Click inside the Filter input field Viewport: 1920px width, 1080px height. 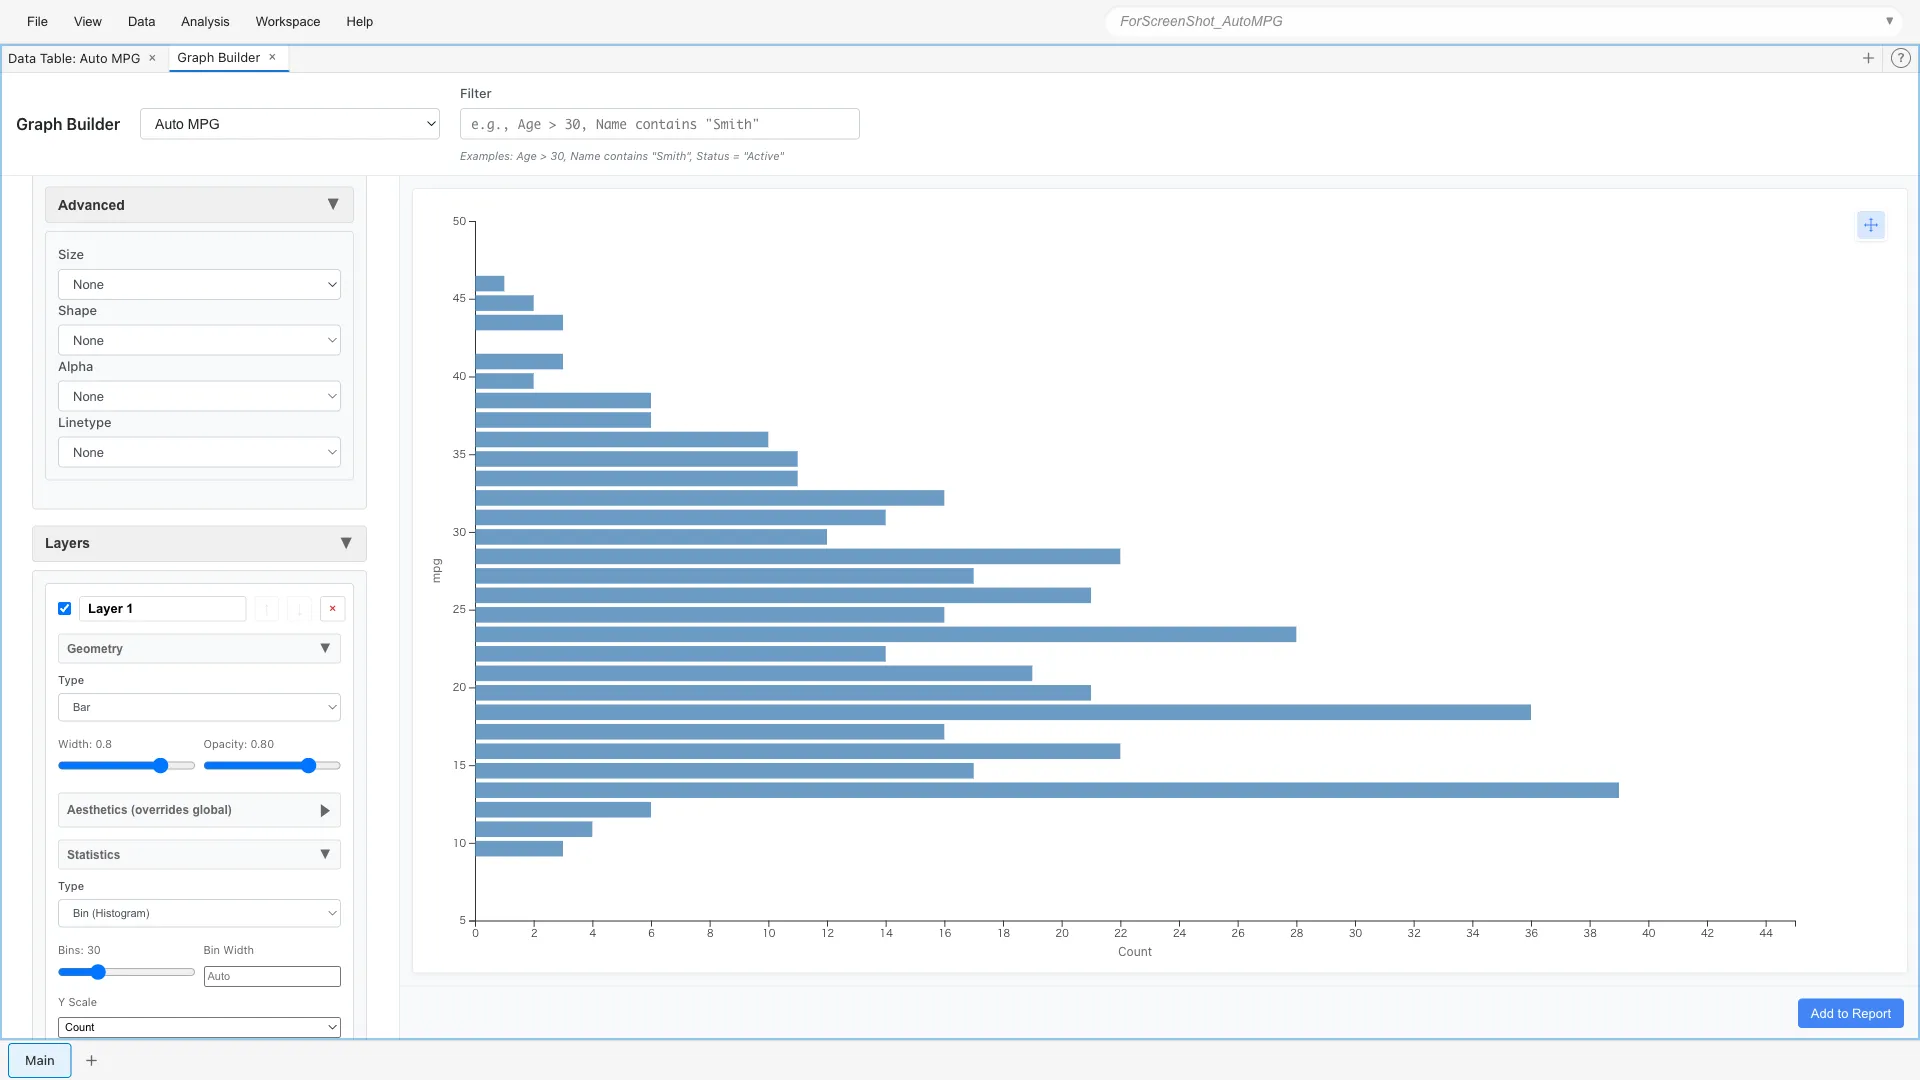(x=658, y=123)
